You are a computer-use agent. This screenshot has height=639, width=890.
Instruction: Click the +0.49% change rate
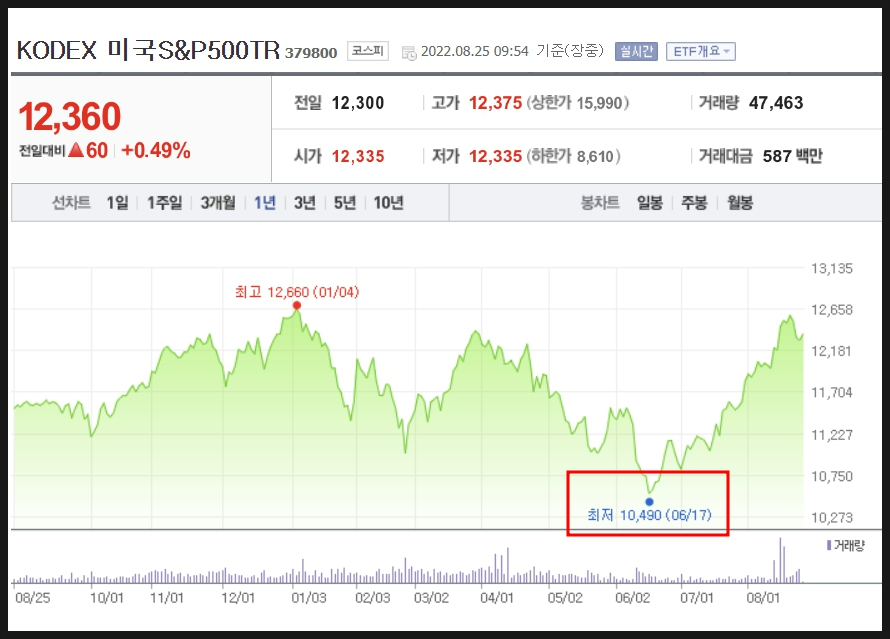[156, 150]
